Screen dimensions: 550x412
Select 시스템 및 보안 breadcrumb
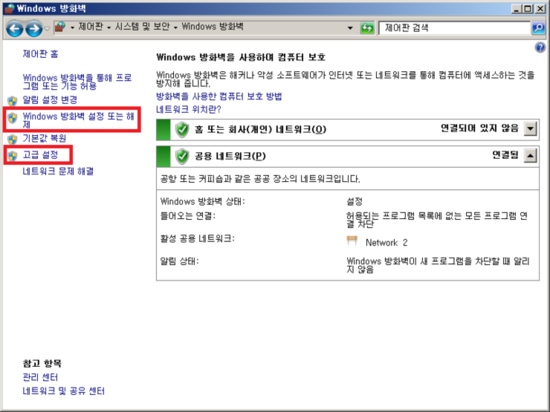pos(142,27)
